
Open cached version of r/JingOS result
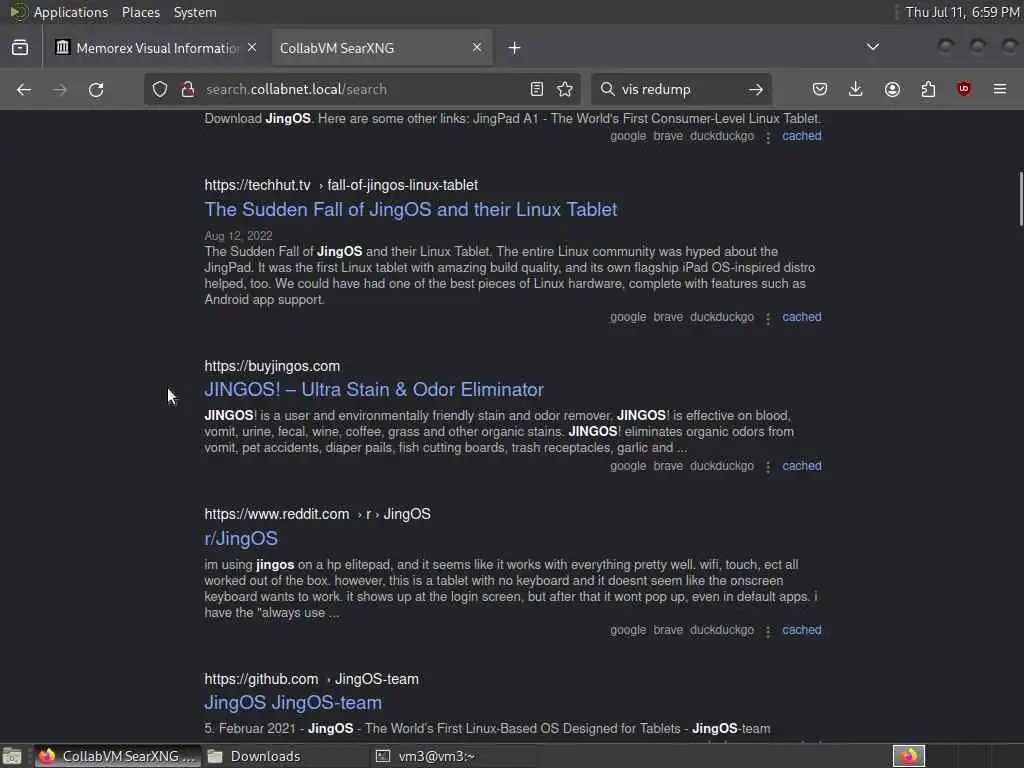point(802,630)
